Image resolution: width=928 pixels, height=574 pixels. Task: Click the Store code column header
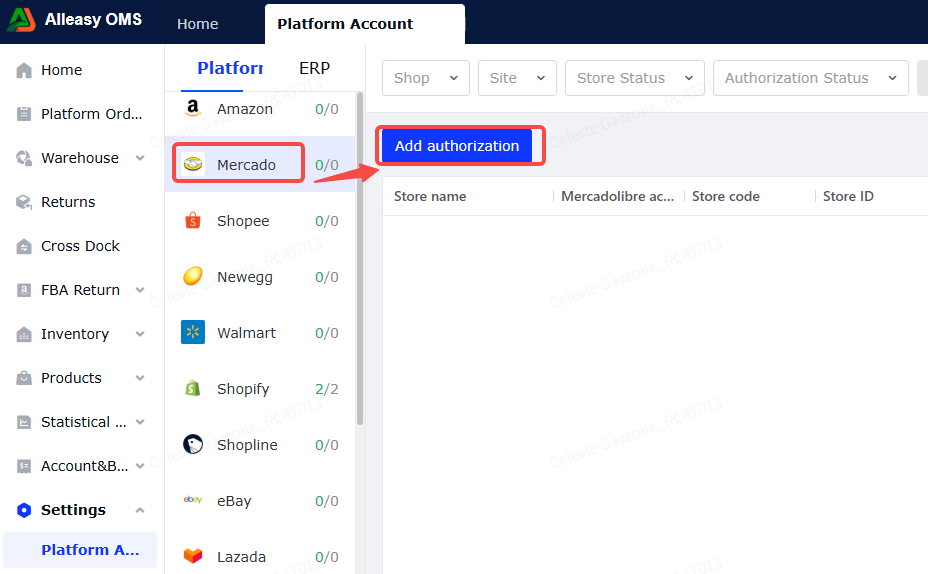(x=726, y=196)
